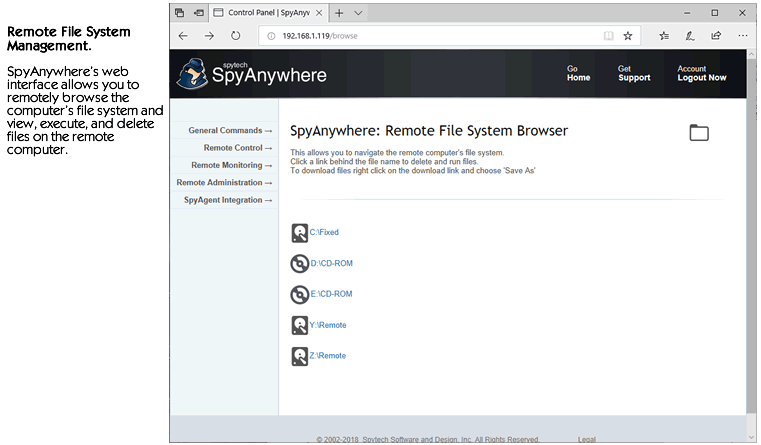Toggle the reading view icon
The image size is (761, 445).
click(x=609, y=36)
